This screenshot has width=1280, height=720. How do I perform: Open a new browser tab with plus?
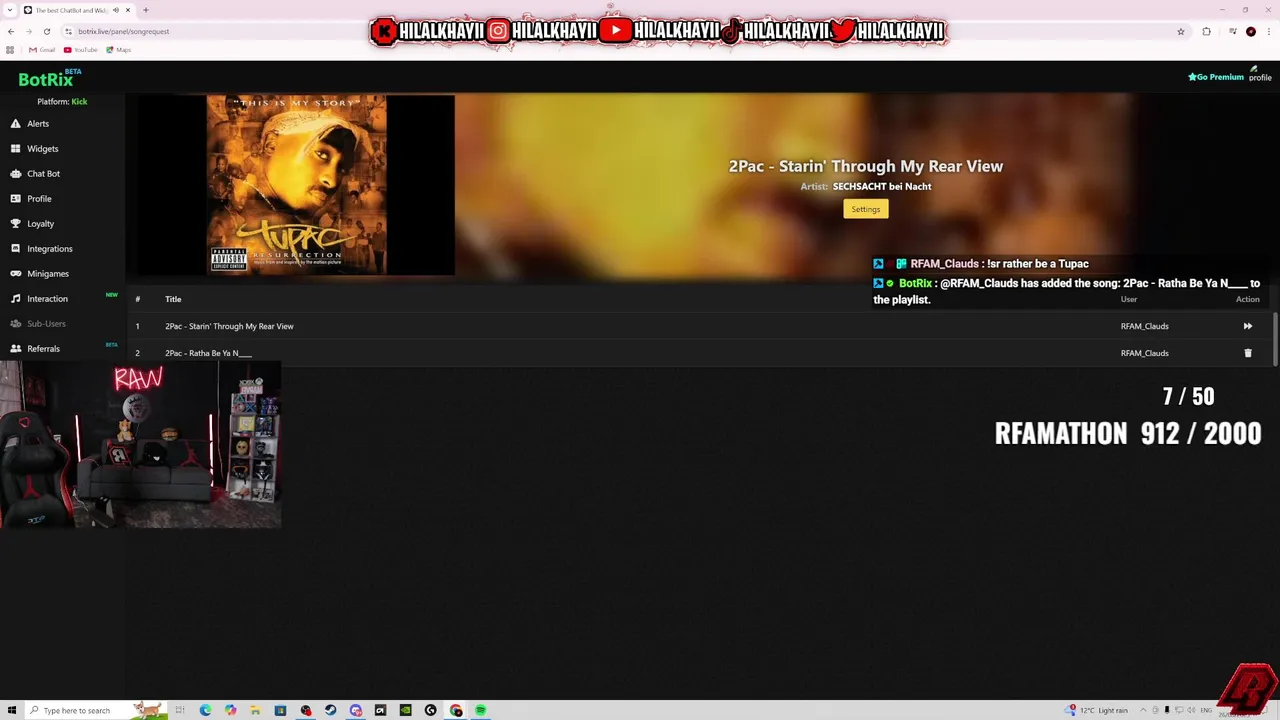tap(146, 10)
